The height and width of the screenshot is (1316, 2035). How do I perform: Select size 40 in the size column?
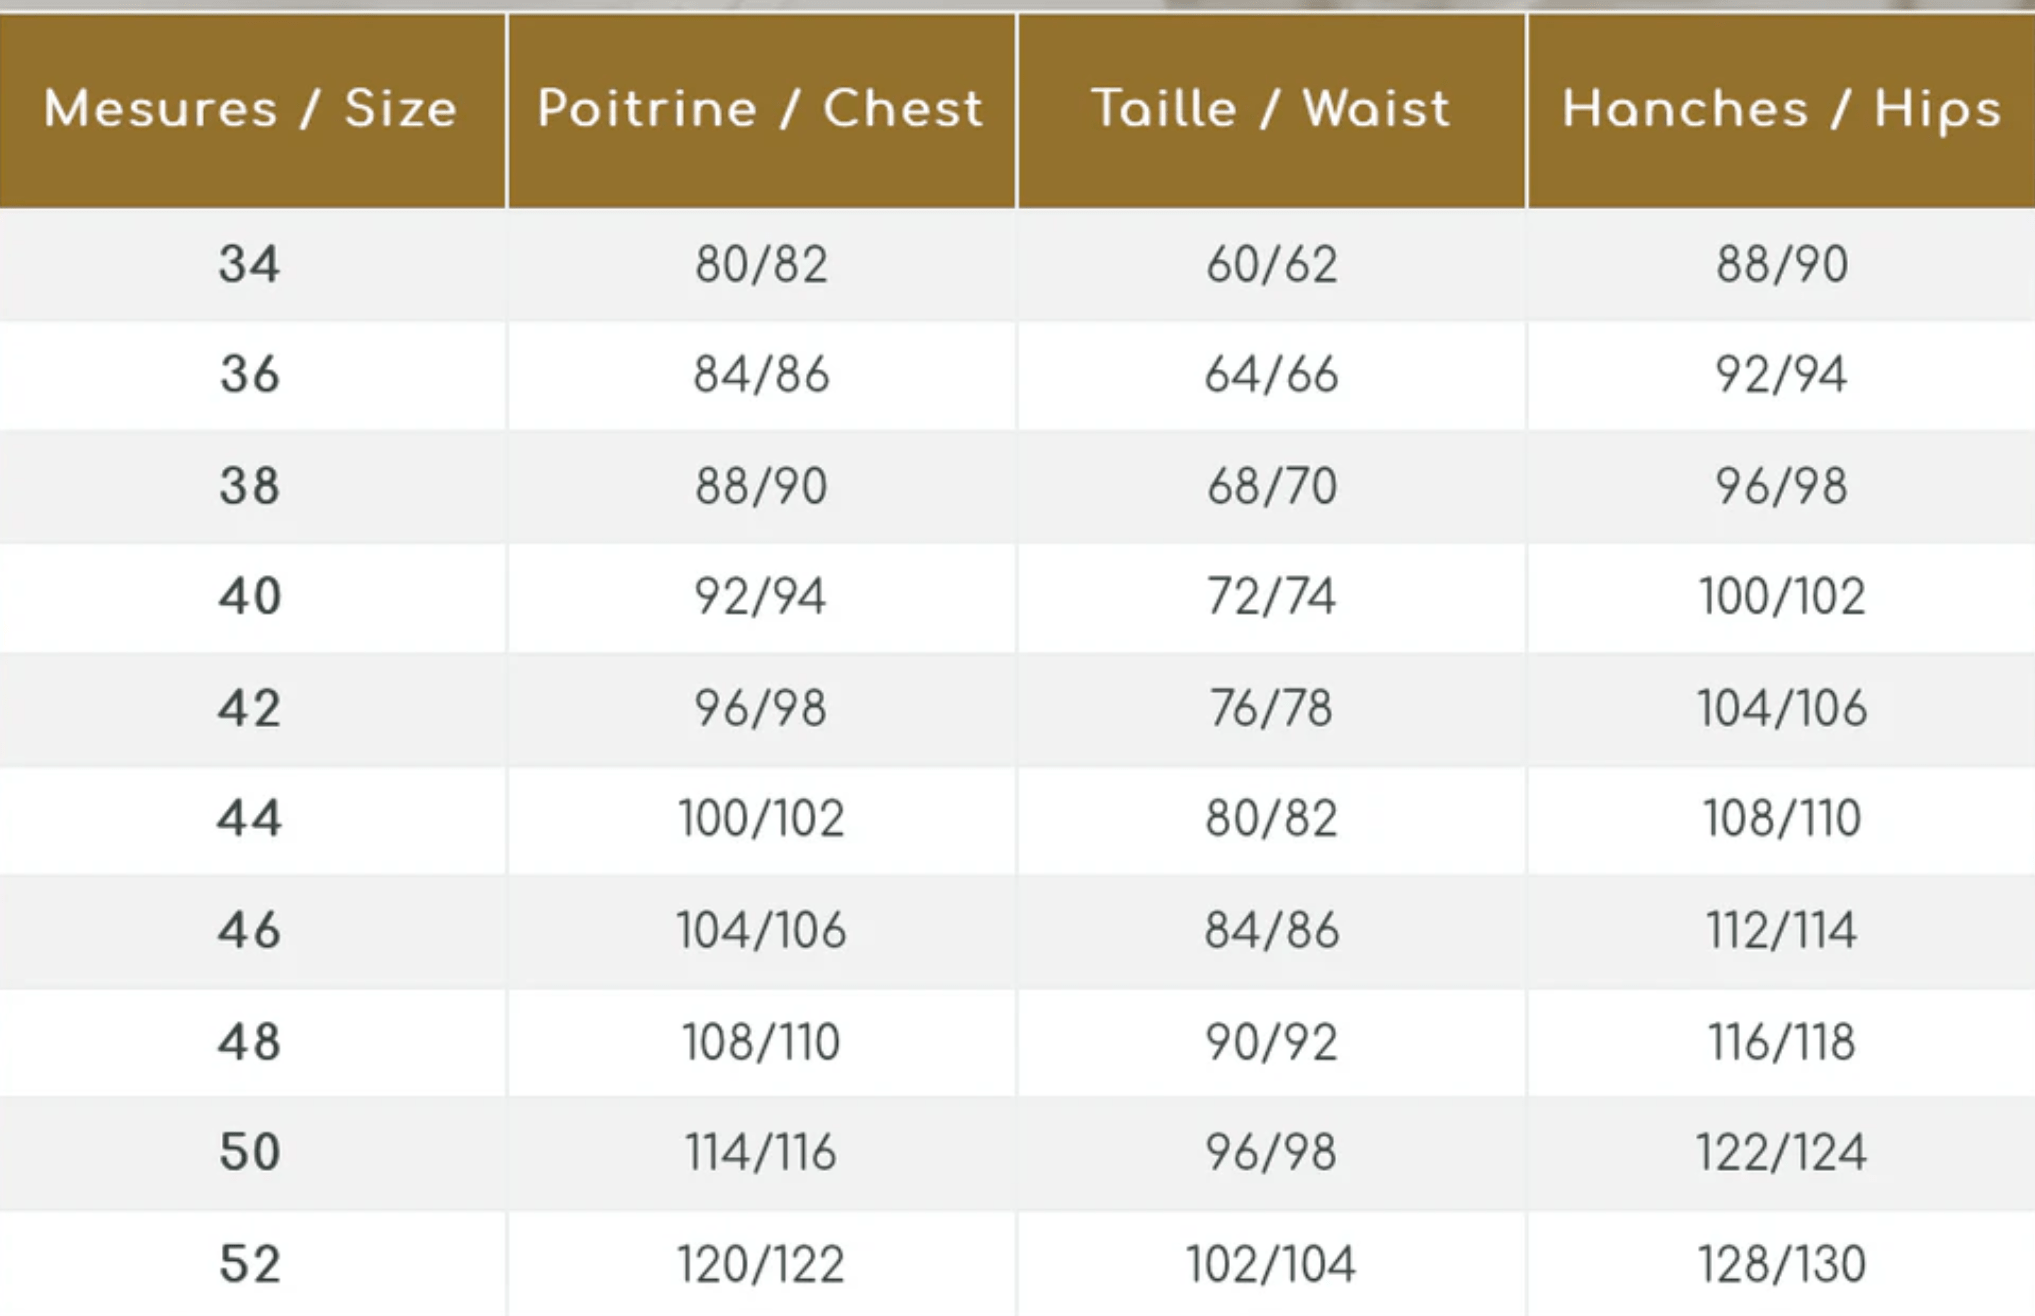250,597
